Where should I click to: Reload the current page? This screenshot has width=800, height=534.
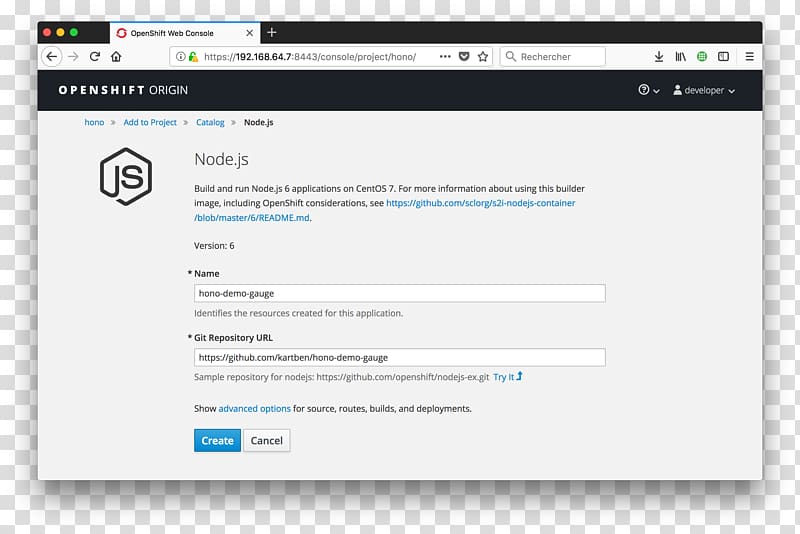95,57
